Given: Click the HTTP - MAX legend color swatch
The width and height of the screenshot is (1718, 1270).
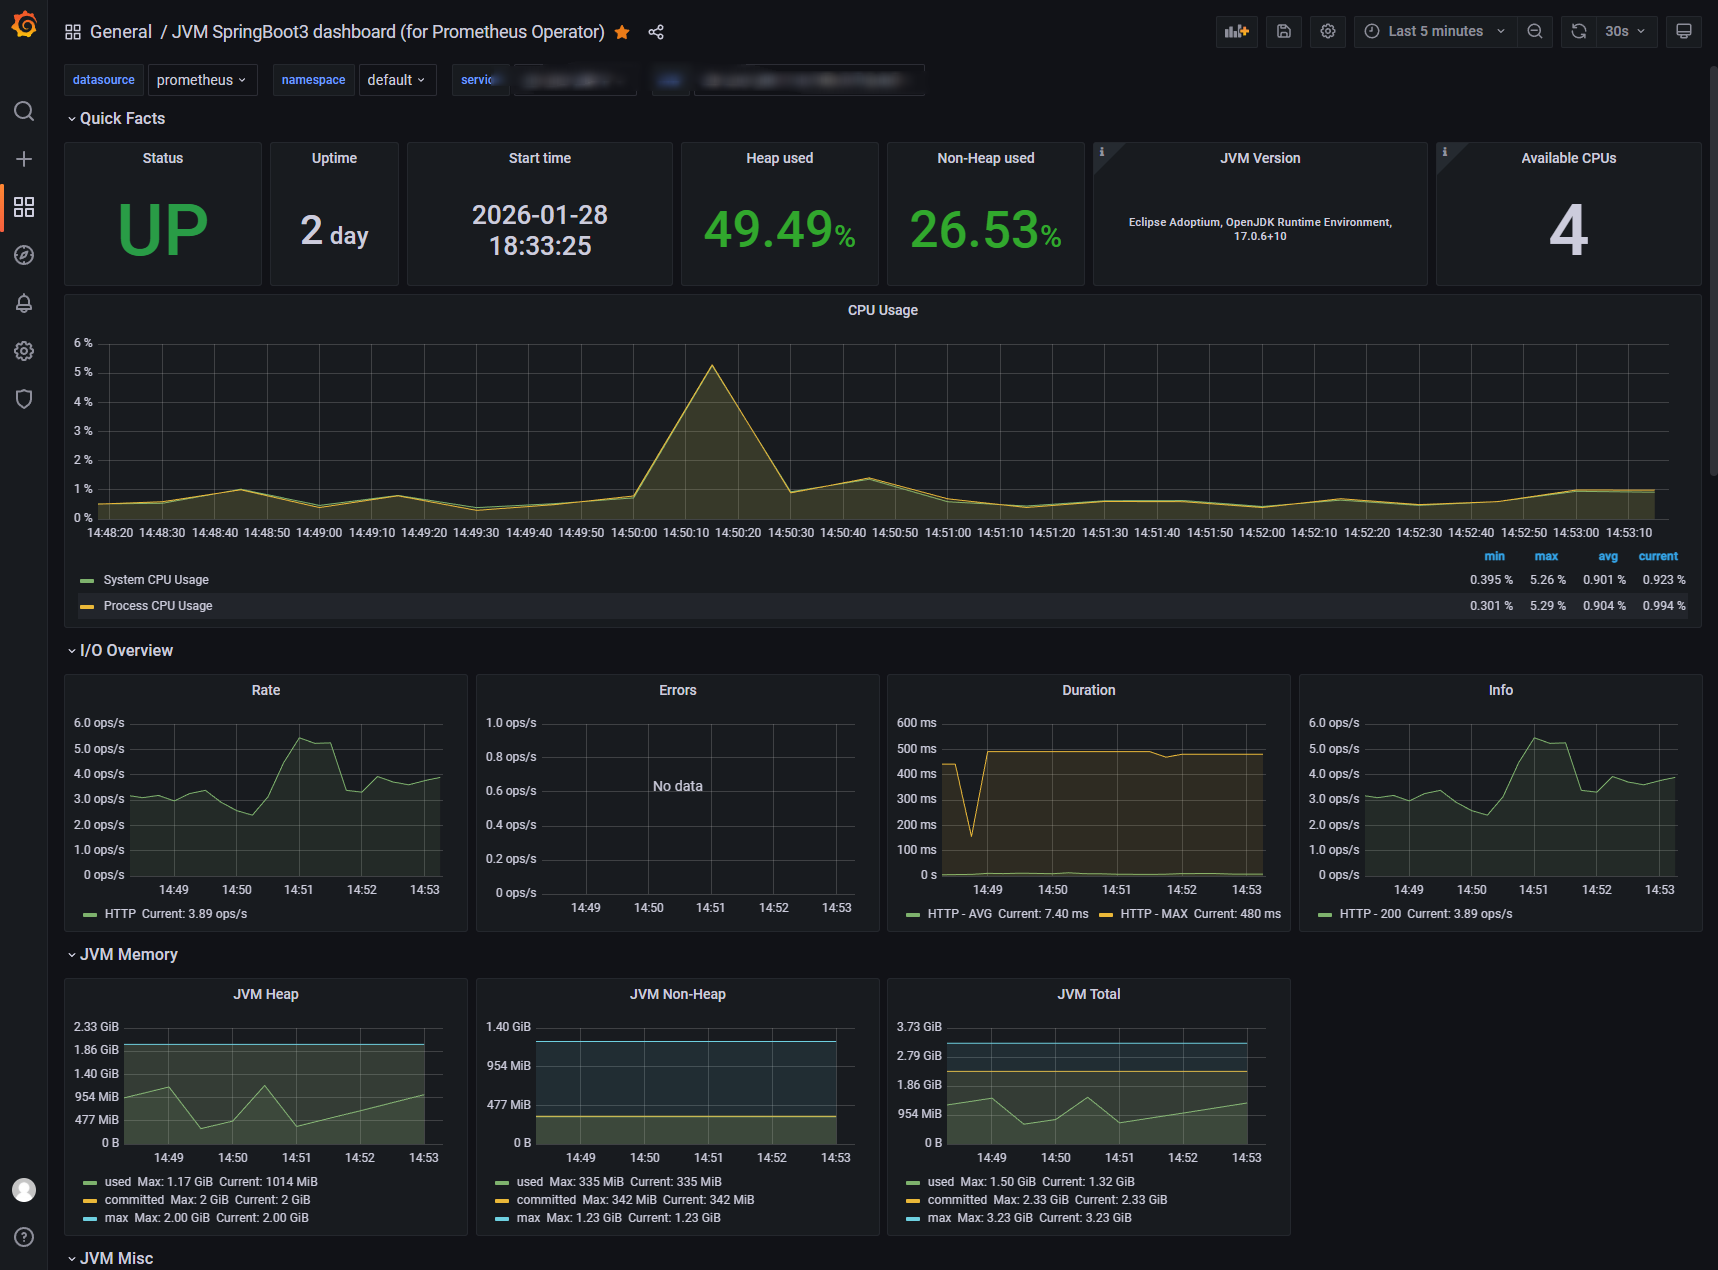Looking at the screenshot, I should [x=1106, y=914].
